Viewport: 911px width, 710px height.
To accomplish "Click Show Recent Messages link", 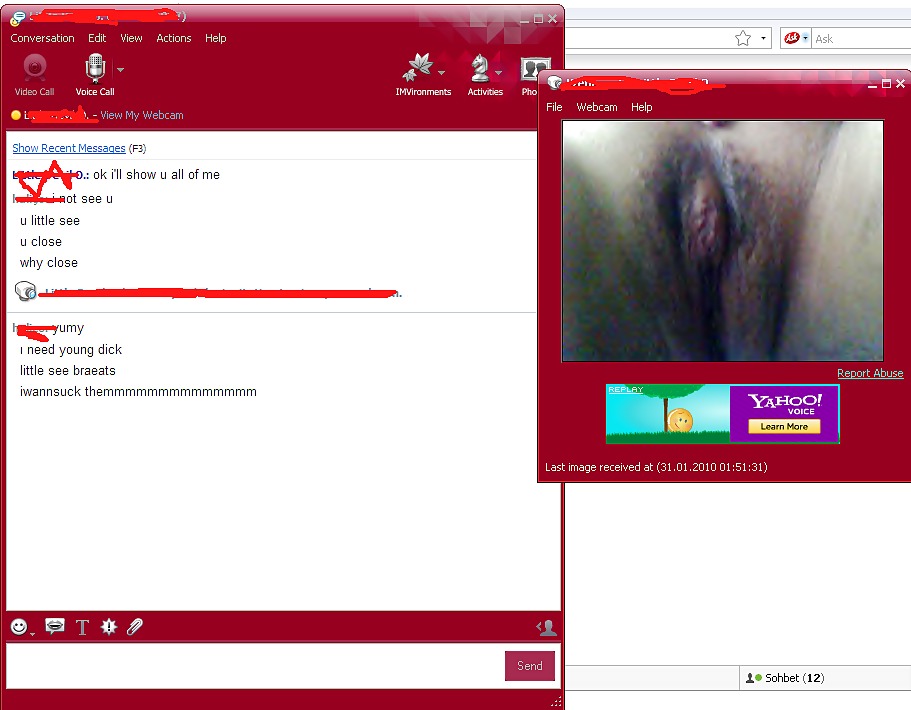I will click(69, 148).
